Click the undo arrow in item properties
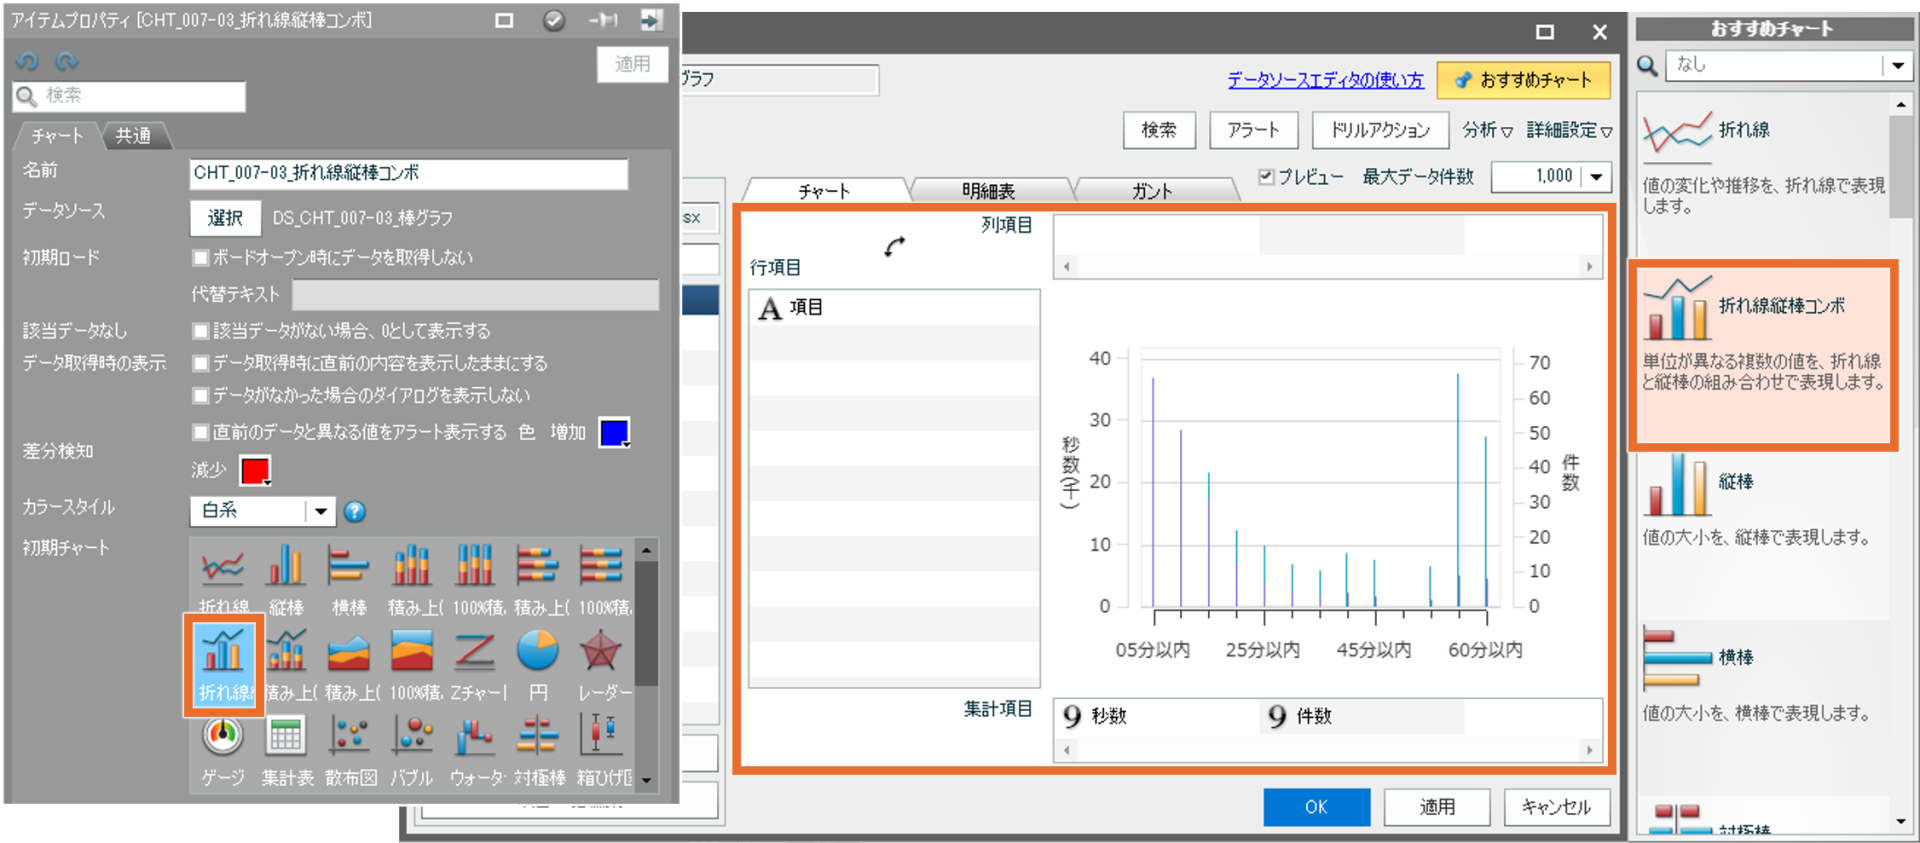 coord(28,61)
